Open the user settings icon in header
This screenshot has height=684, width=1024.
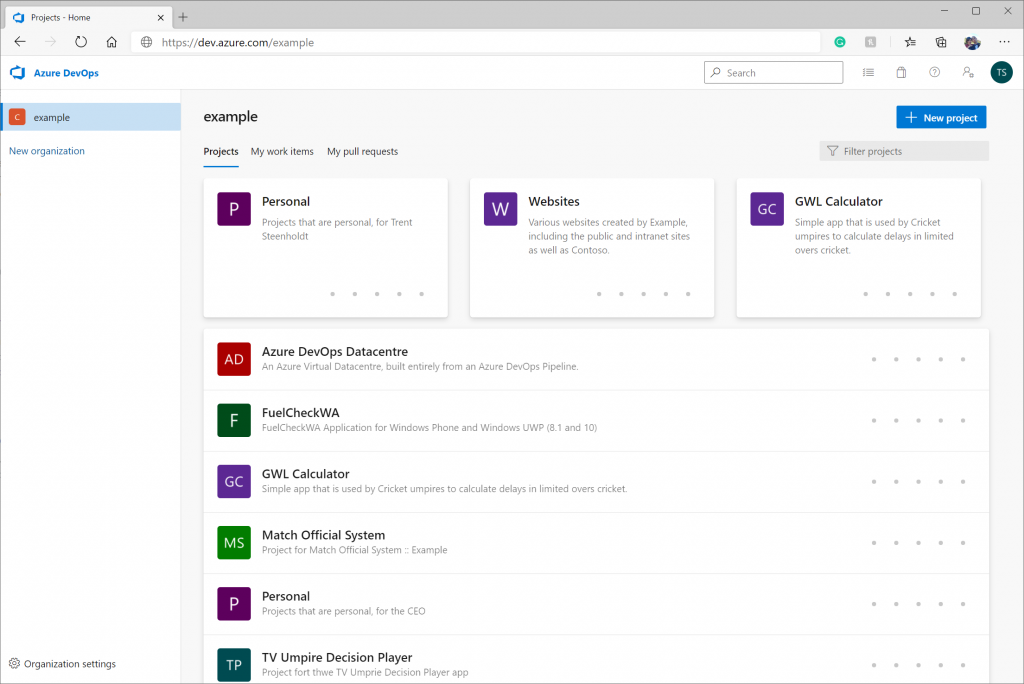[968, 73]
